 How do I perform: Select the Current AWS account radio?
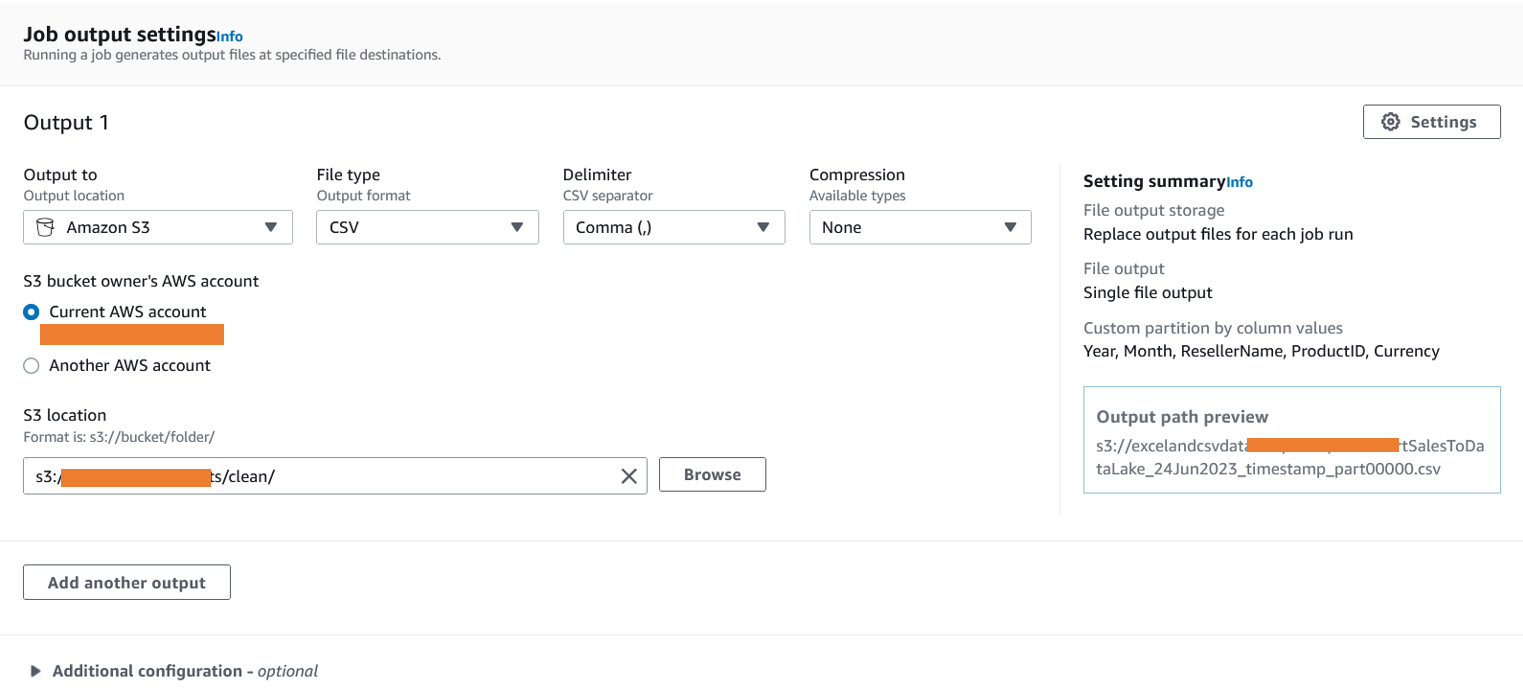click(x=31, y=312)
